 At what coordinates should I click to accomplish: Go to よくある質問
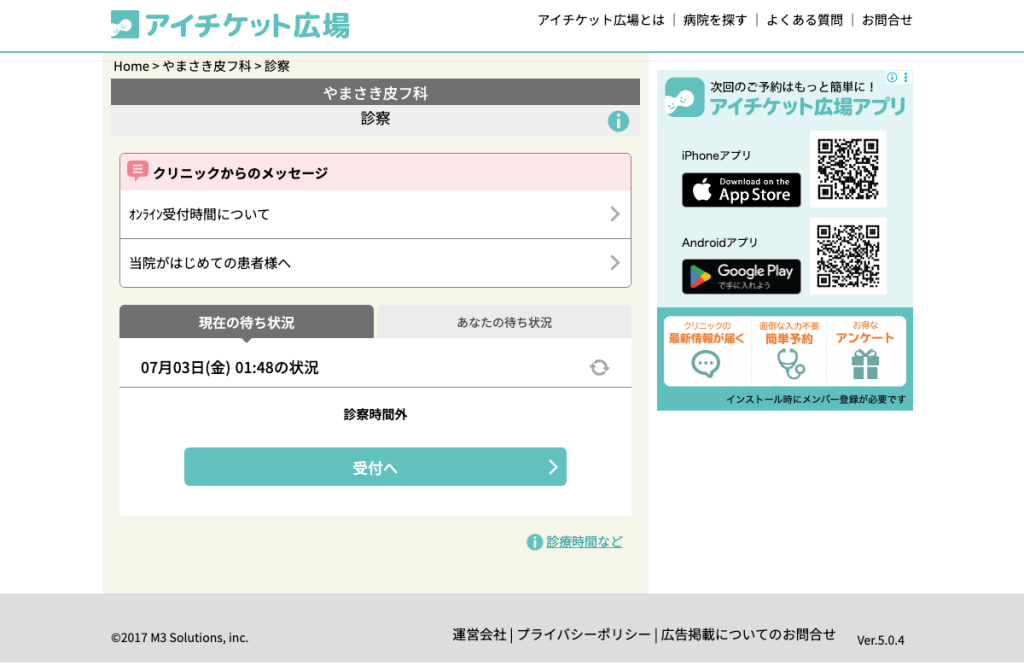tap(804, 20)
